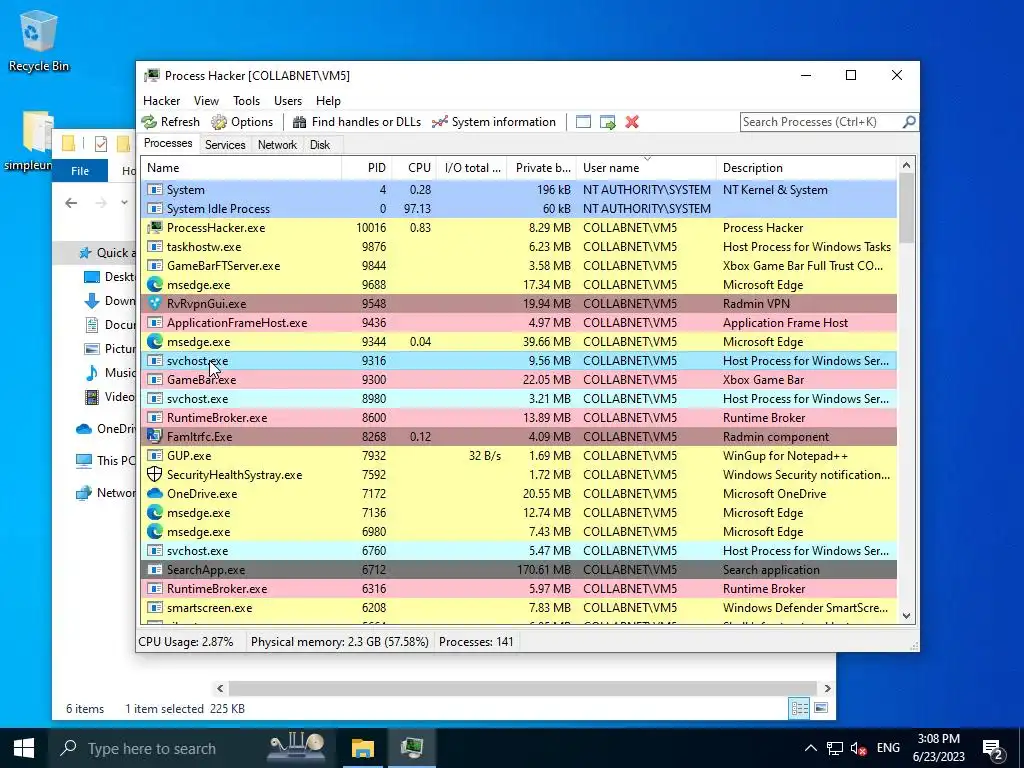Sort by the User name column header
Screen dimensions: 1024x768
pyautogui.click(x=647, y=168)
